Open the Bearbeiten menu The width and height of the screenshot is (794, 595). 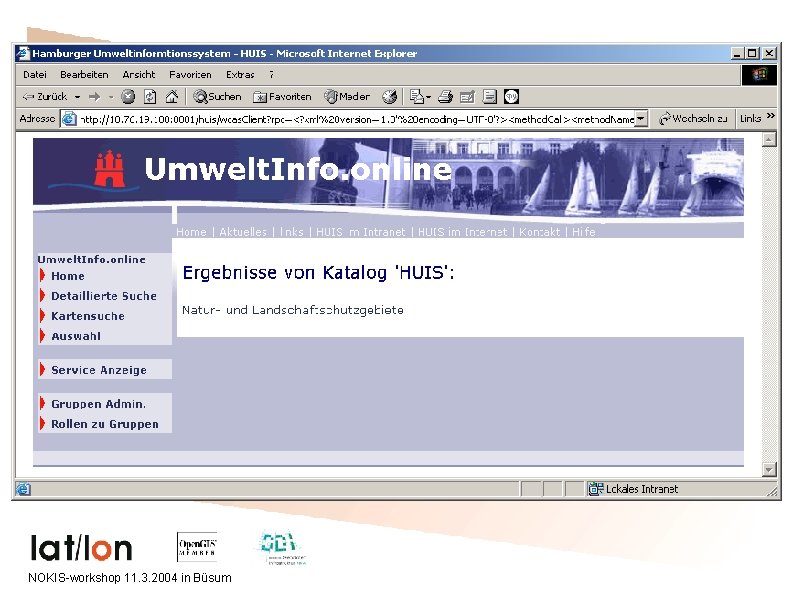[x=84, y=74]
